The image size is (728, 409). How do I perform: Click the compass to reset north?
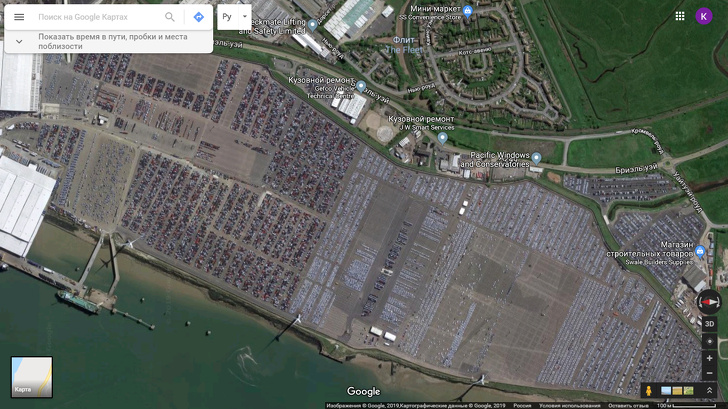click(x=709, y=302)
